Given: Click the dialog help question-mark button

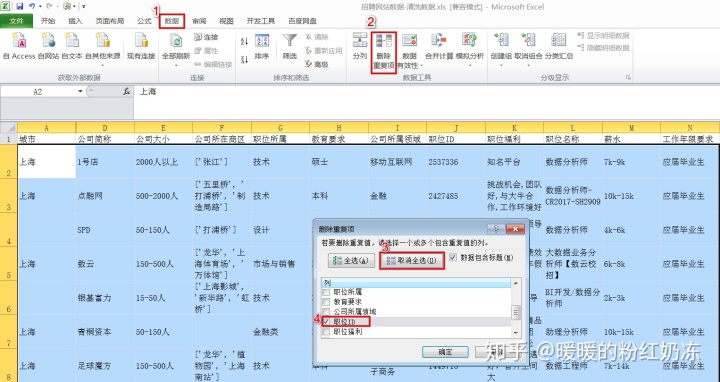Looking at the screenshot, I should pyautogui.click(x=496, y=229).
